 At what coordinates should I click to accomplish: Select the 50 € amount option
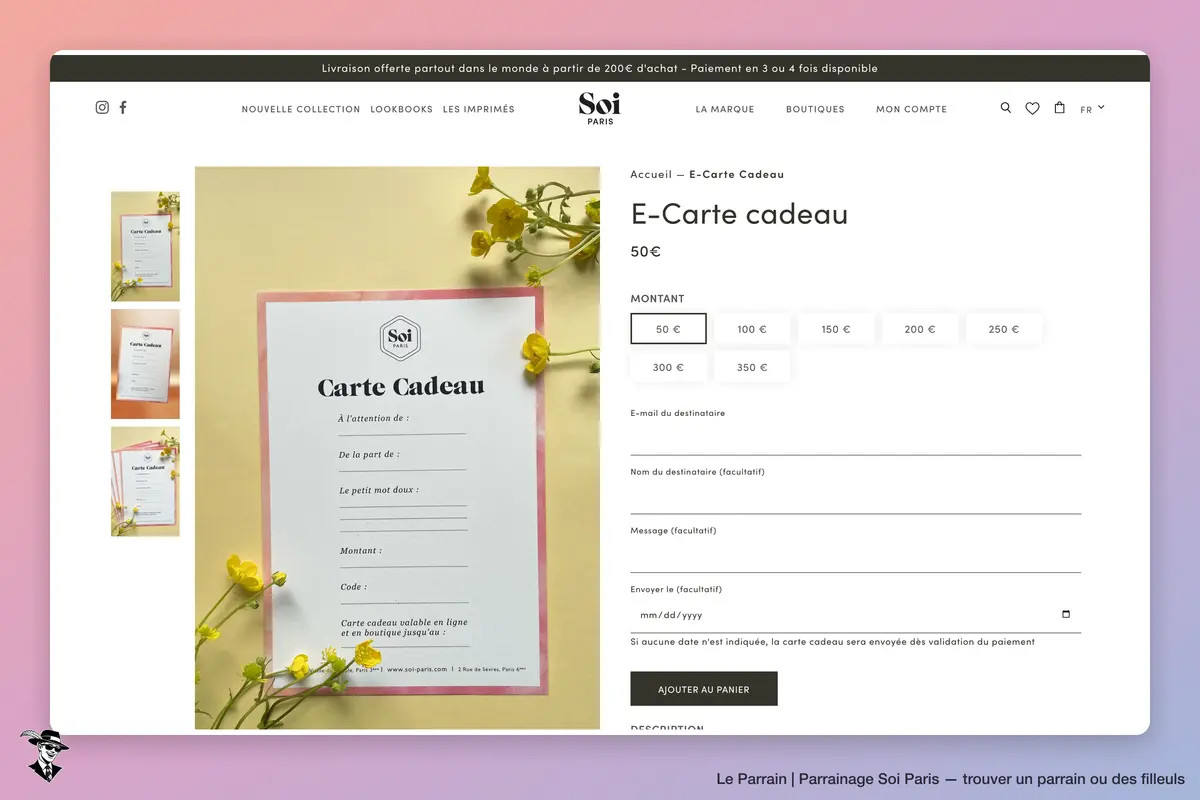coord(668,329)
